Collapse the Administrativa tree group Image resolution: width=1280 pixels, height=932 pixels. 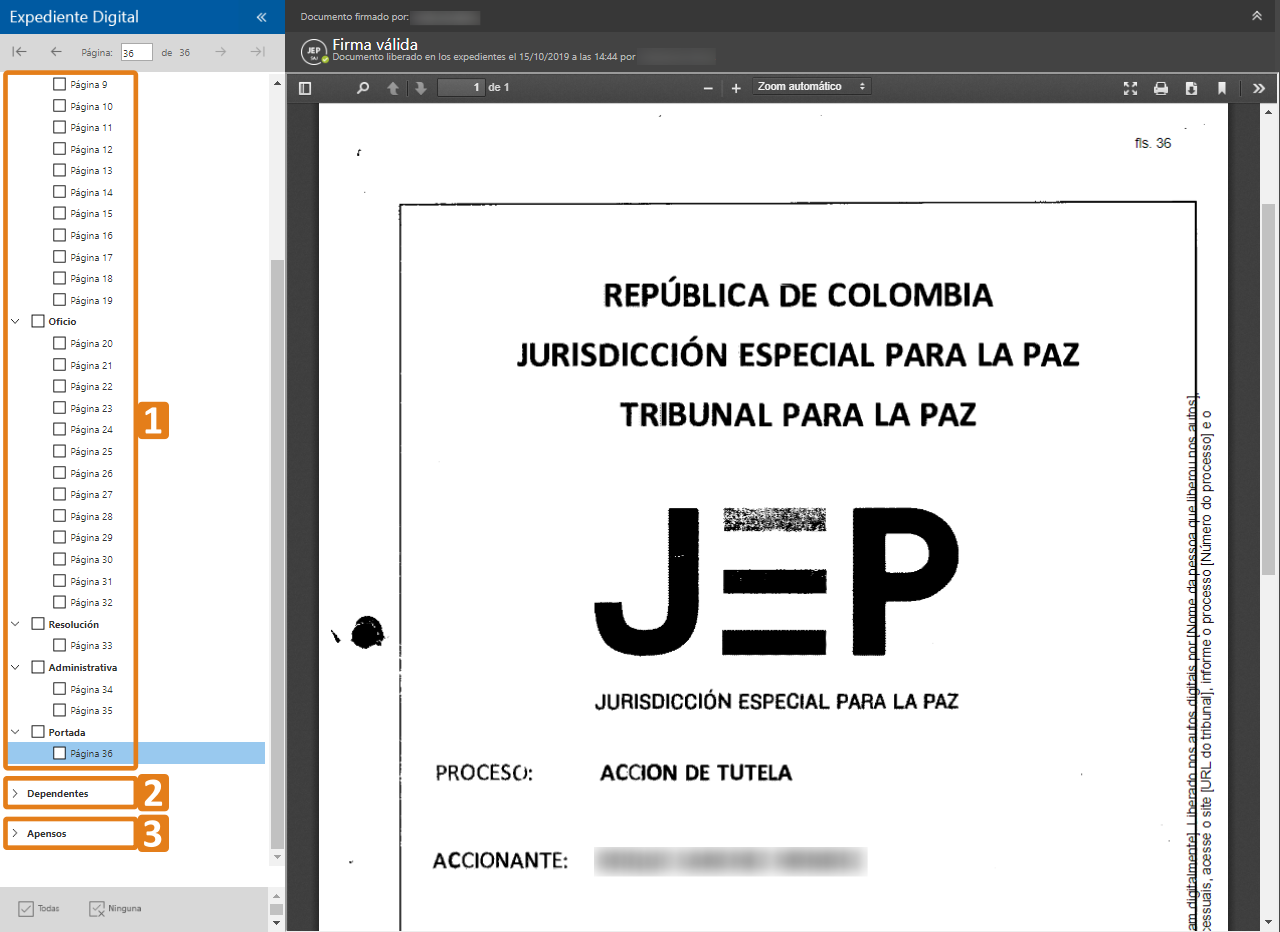[x=15, y=667]
